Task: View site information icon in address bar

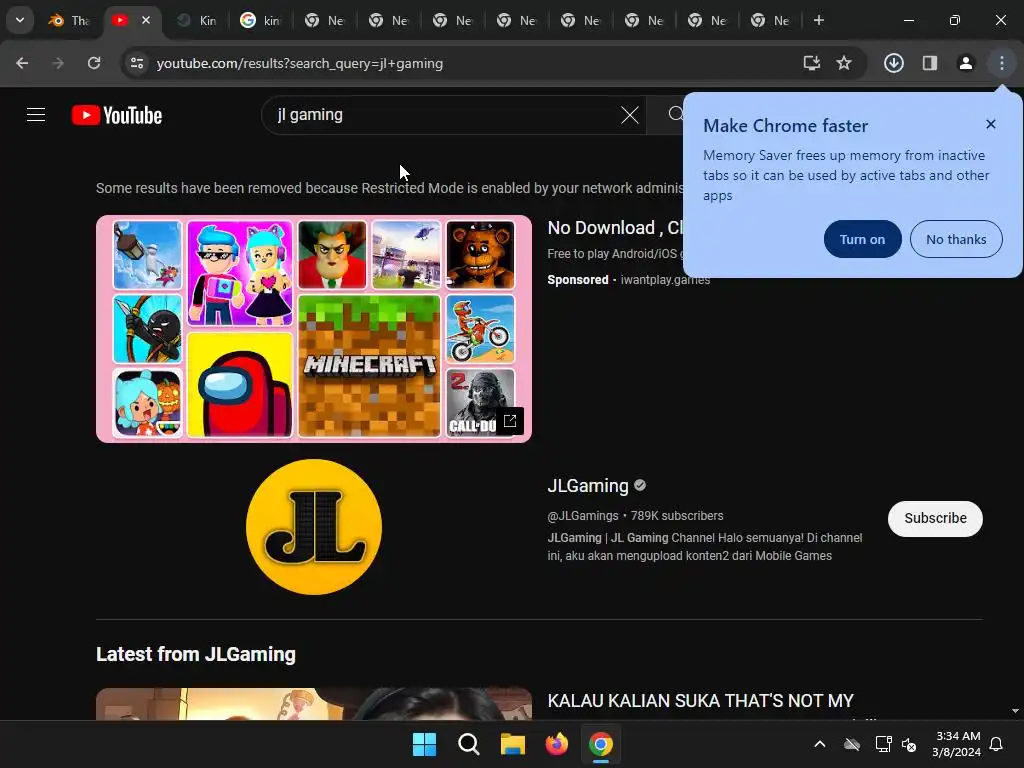Action: click(137, 63)
